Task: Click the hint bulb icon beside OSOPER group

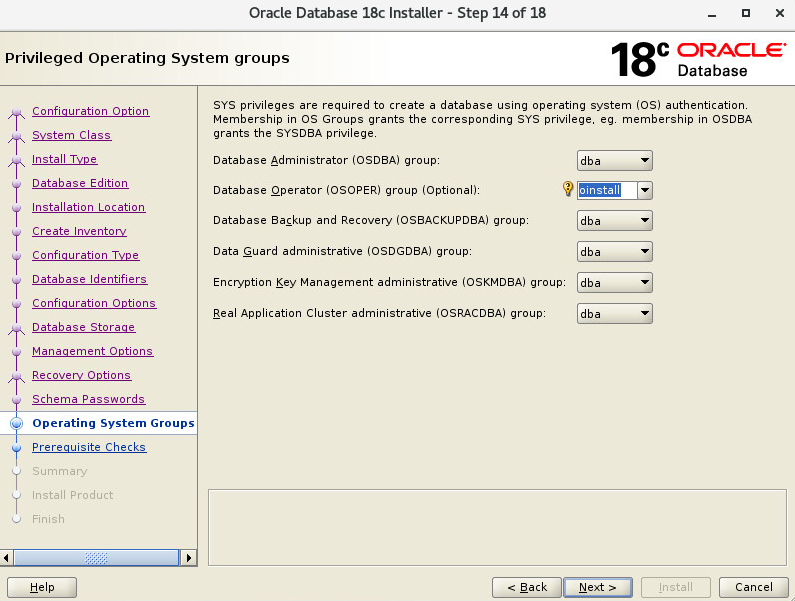Action: [568, 189]
